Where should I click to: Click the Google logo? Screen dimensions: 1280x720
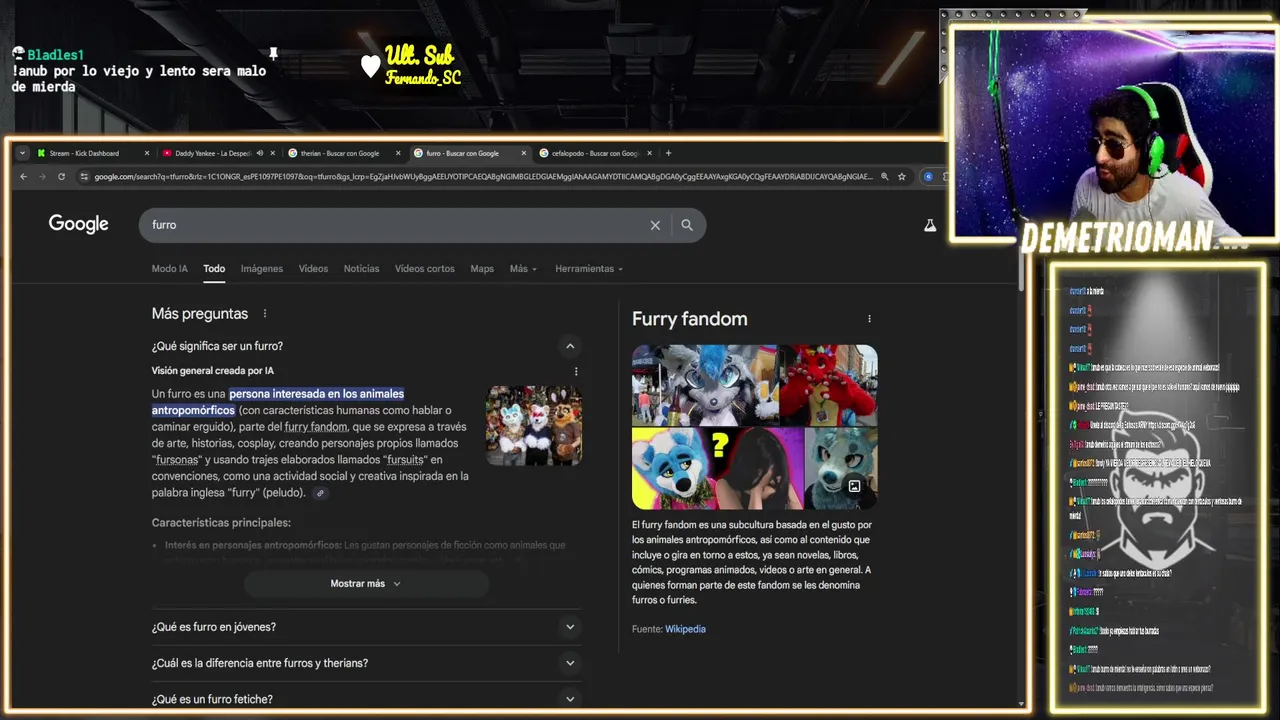[x=79, y=224]
